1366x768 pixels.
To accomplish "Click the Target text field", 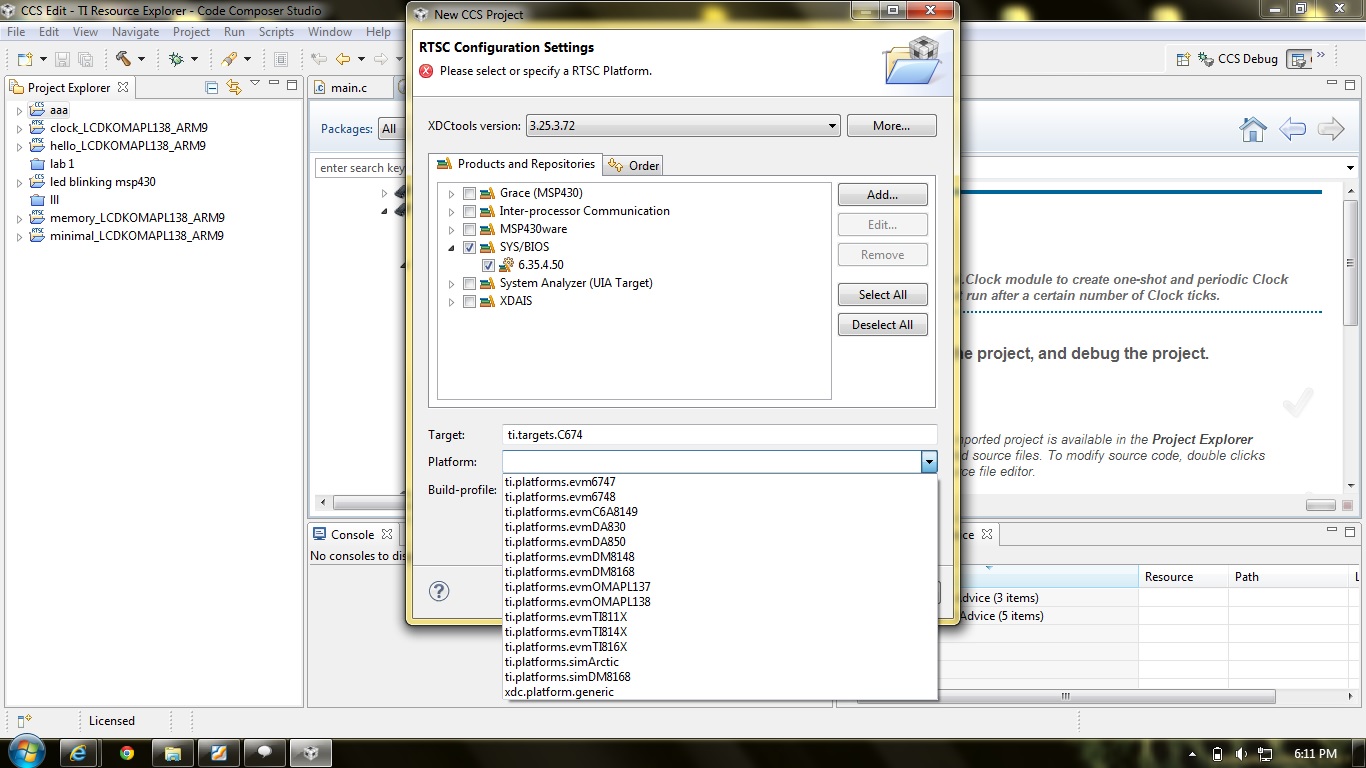I will point(720,435).
